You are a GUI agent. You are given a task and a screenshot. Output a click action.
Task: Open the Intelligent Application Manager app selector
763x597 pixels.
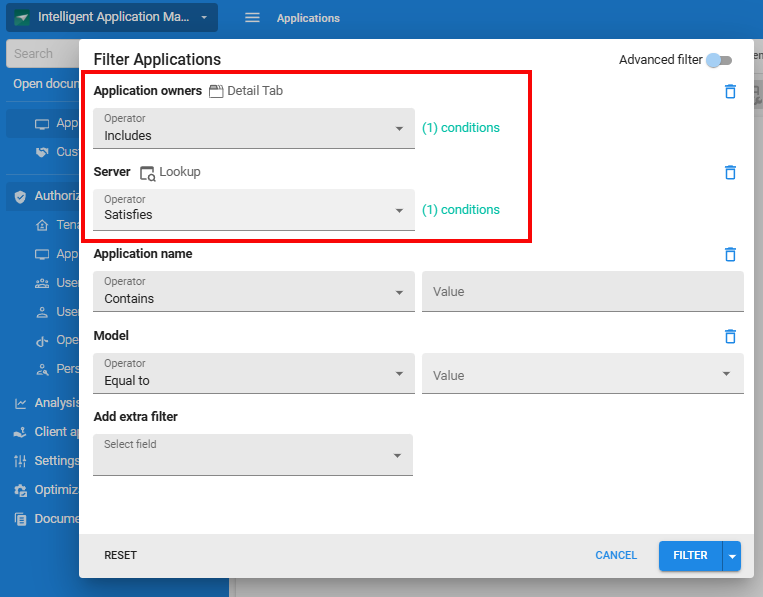coord(112,18)
